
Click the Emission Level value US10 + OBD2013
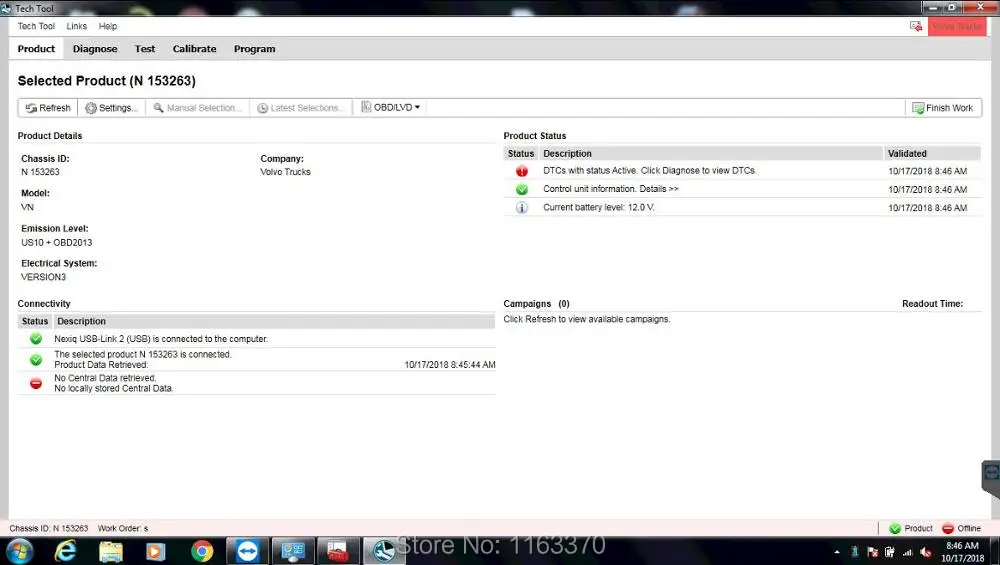click(x=57, y=242)
